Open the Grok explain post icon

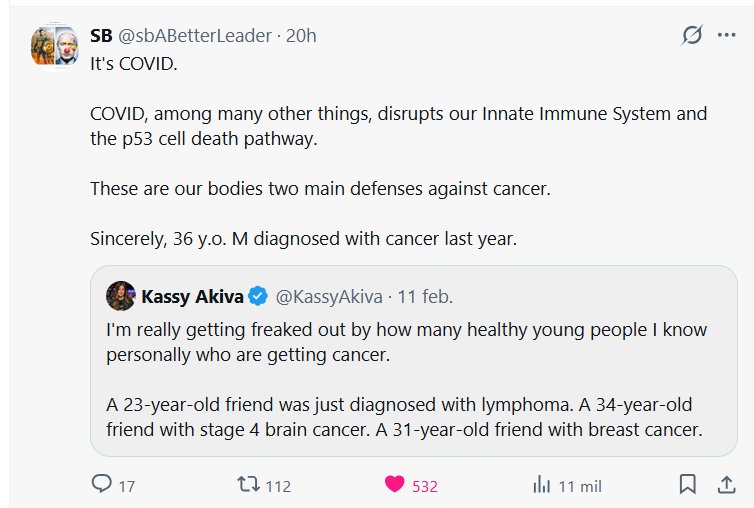tap(691, 35)
